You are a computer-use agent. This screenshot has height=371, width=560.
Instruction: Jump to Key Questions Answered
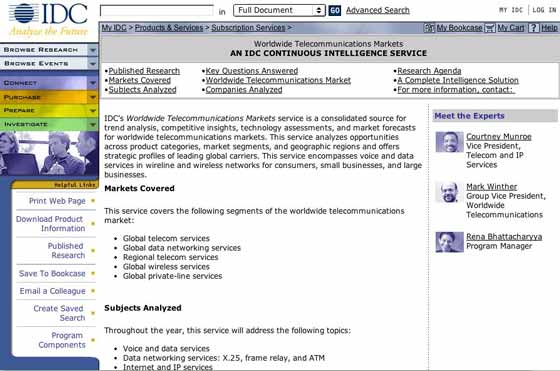coord(251,71)
